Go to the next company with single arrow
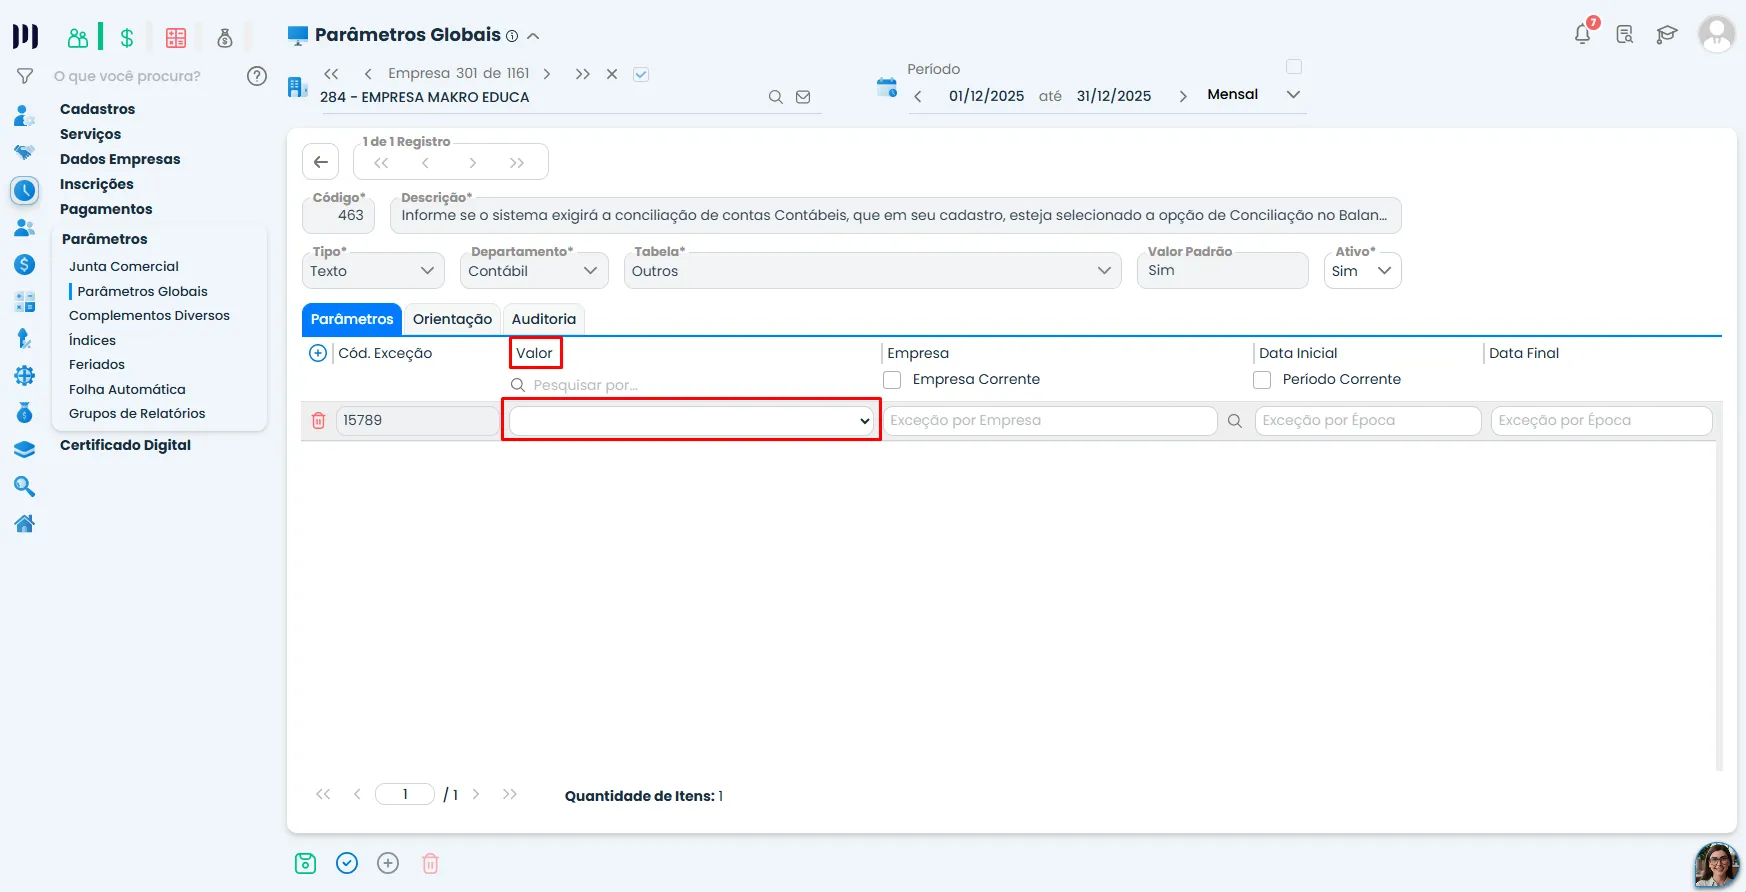The height and width of the screenshot is (892, 1746). 547,74
